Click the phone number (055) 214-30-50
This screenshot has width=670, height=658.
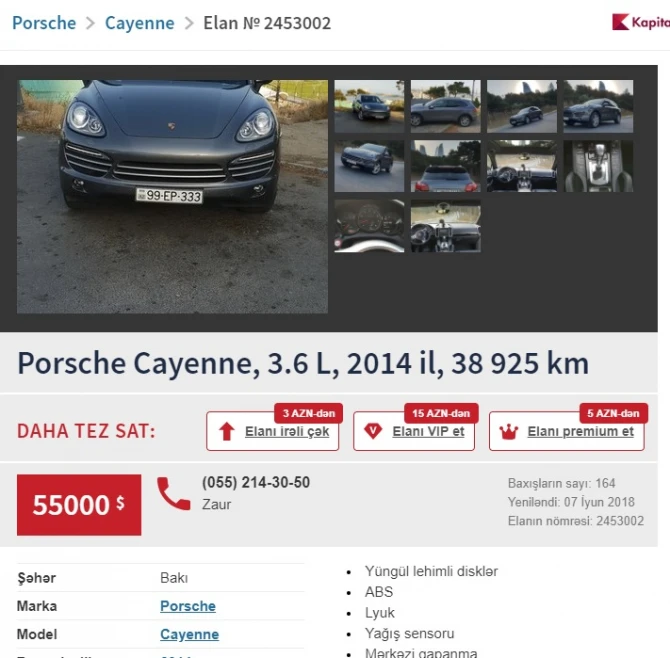tap(256, 482)
